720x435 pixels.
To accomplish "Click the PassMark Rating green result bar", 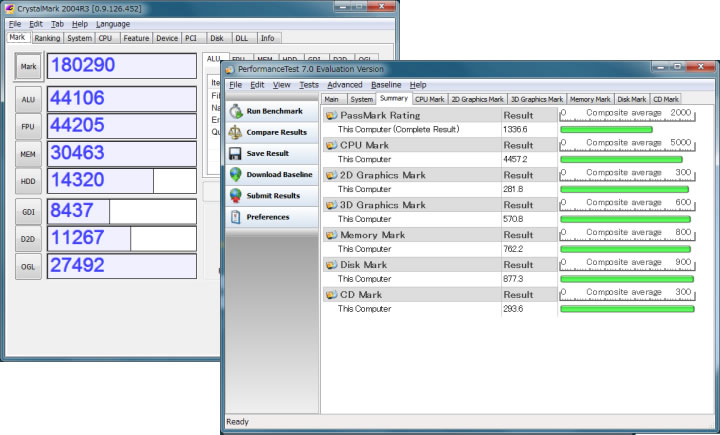I will (x=606, y=130).
